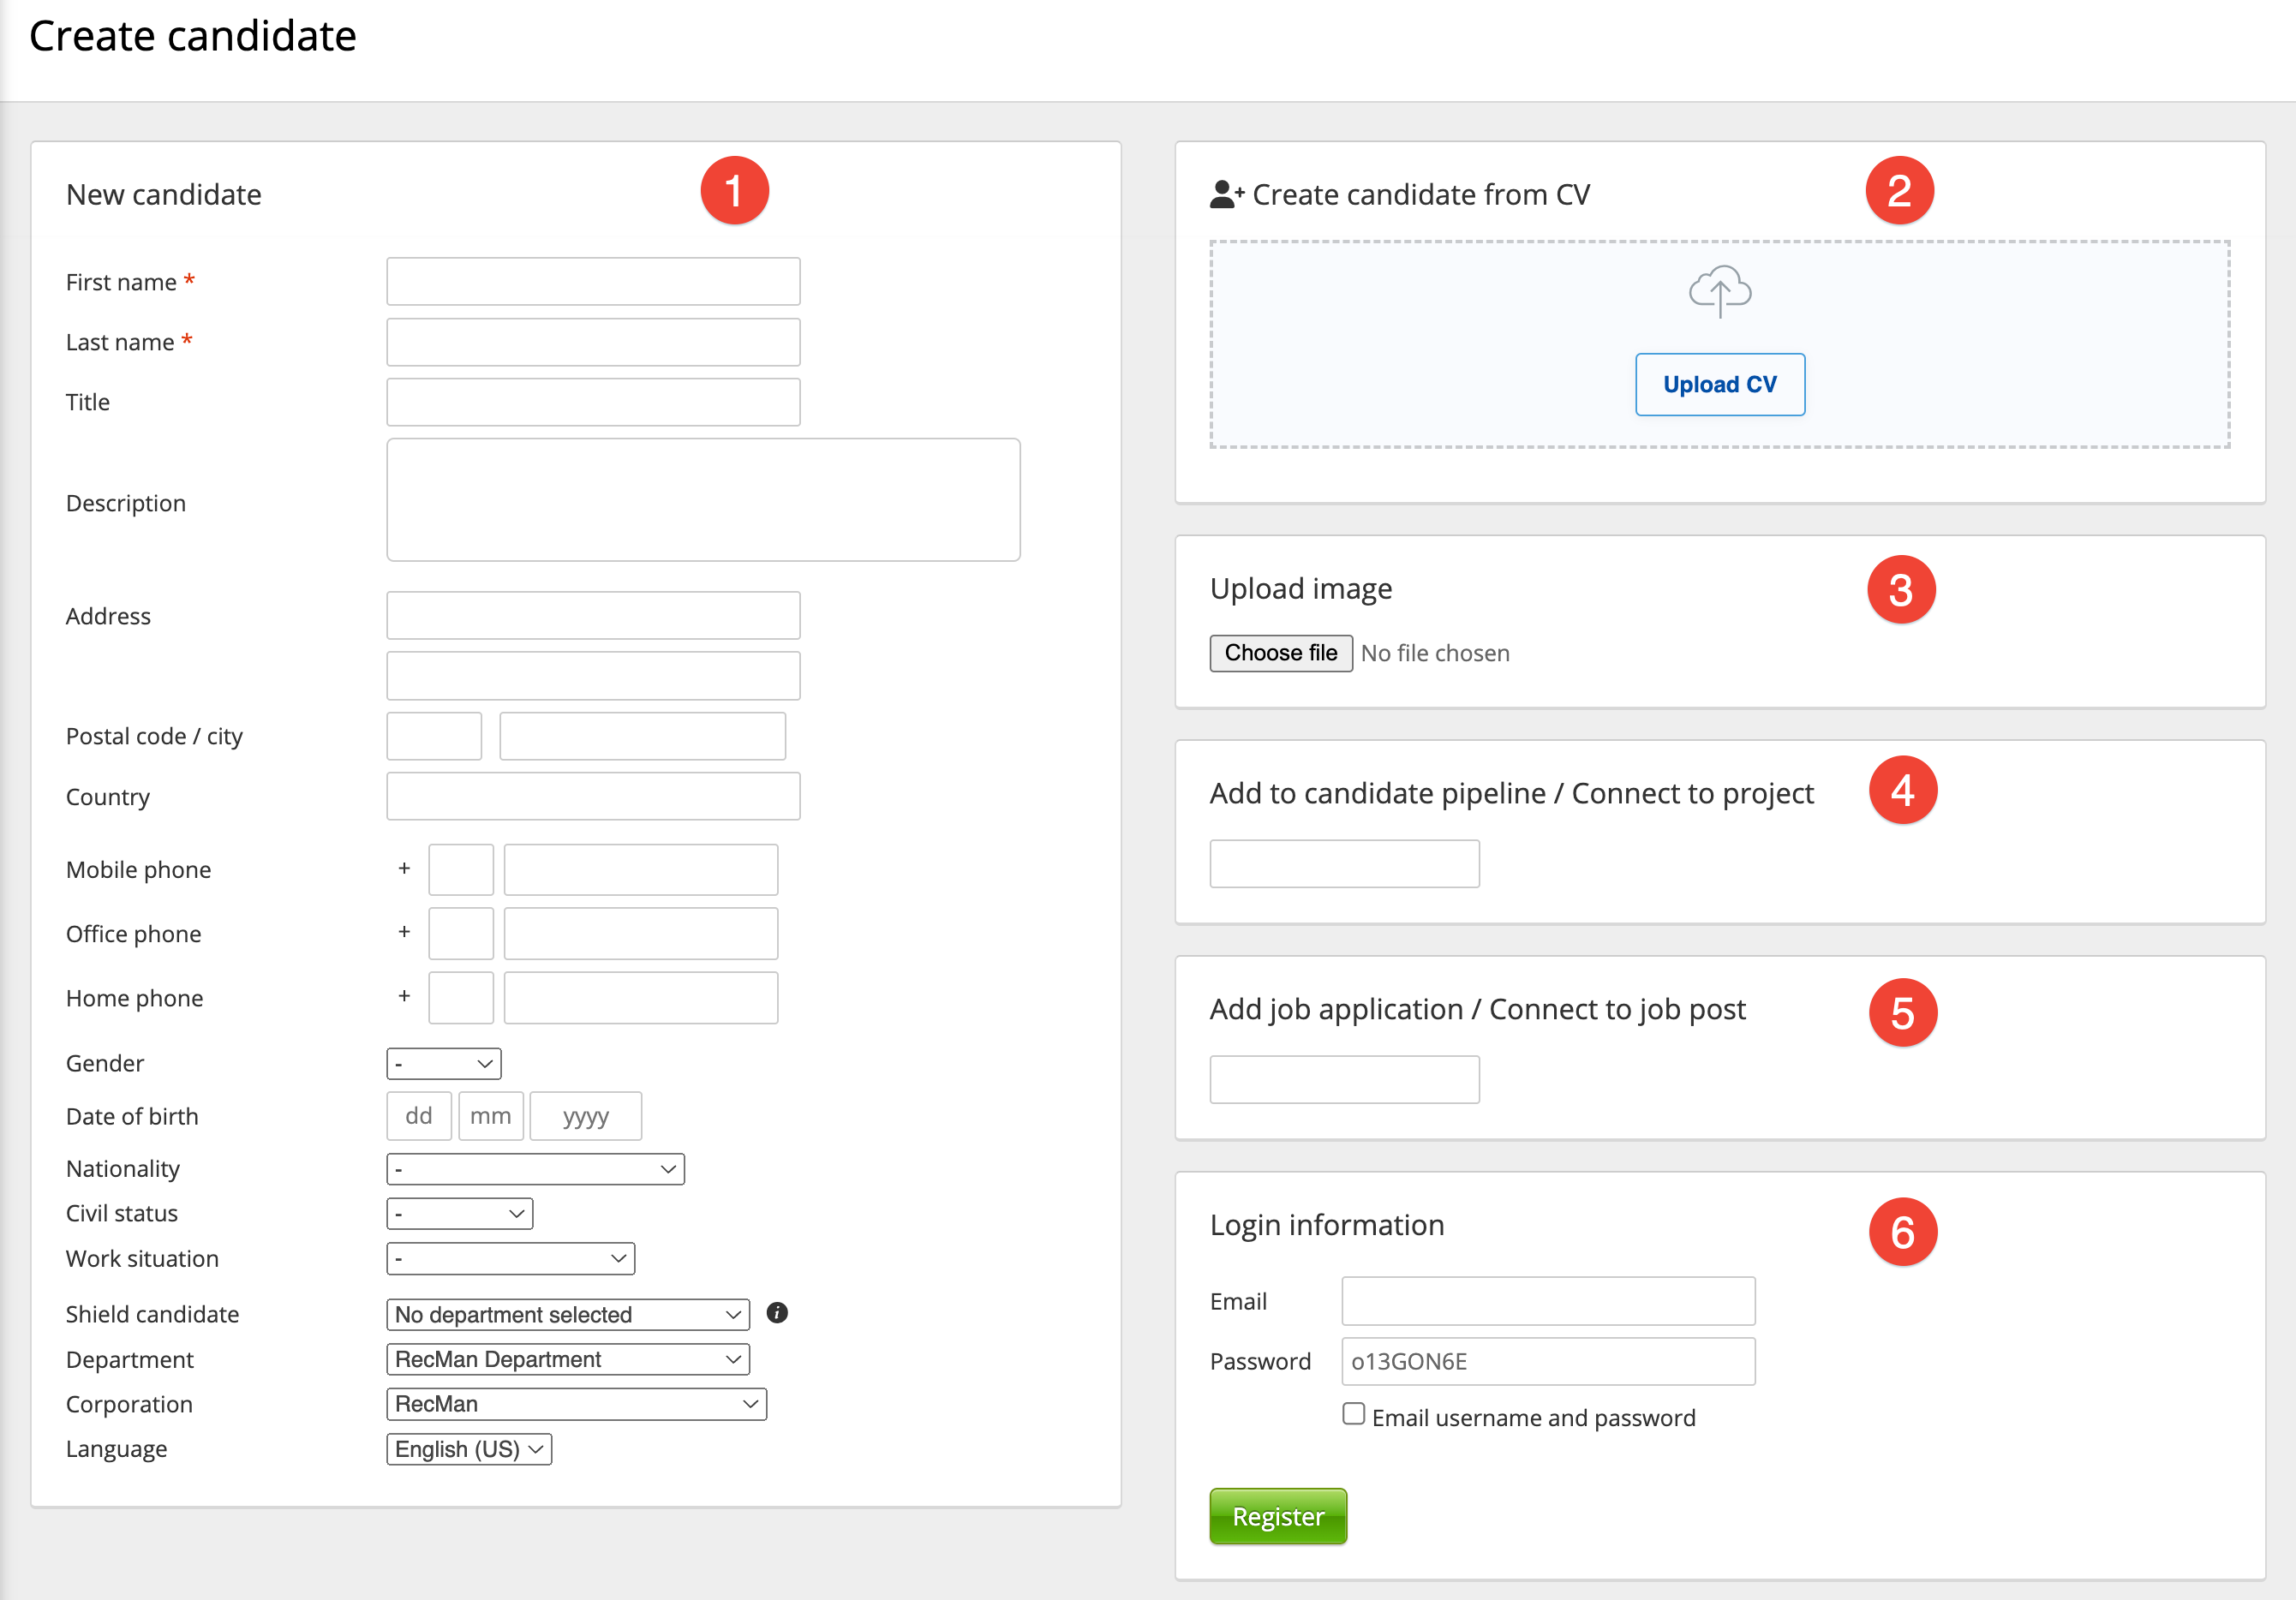Open the Civil status dropdown
This screenshot has height=1600, width=2296.
pyautogui.click(x=459, y=1213)
